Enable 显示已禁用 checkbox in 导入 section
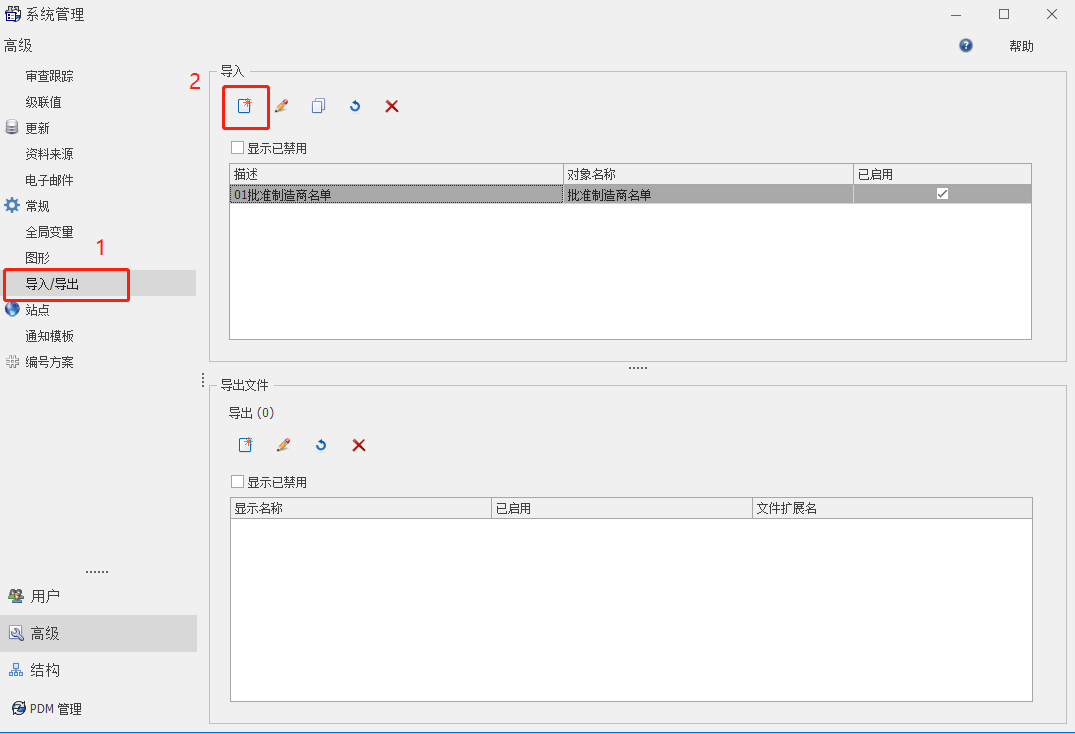The width and height of the screenshot is (1075, 734). (237, 148)
